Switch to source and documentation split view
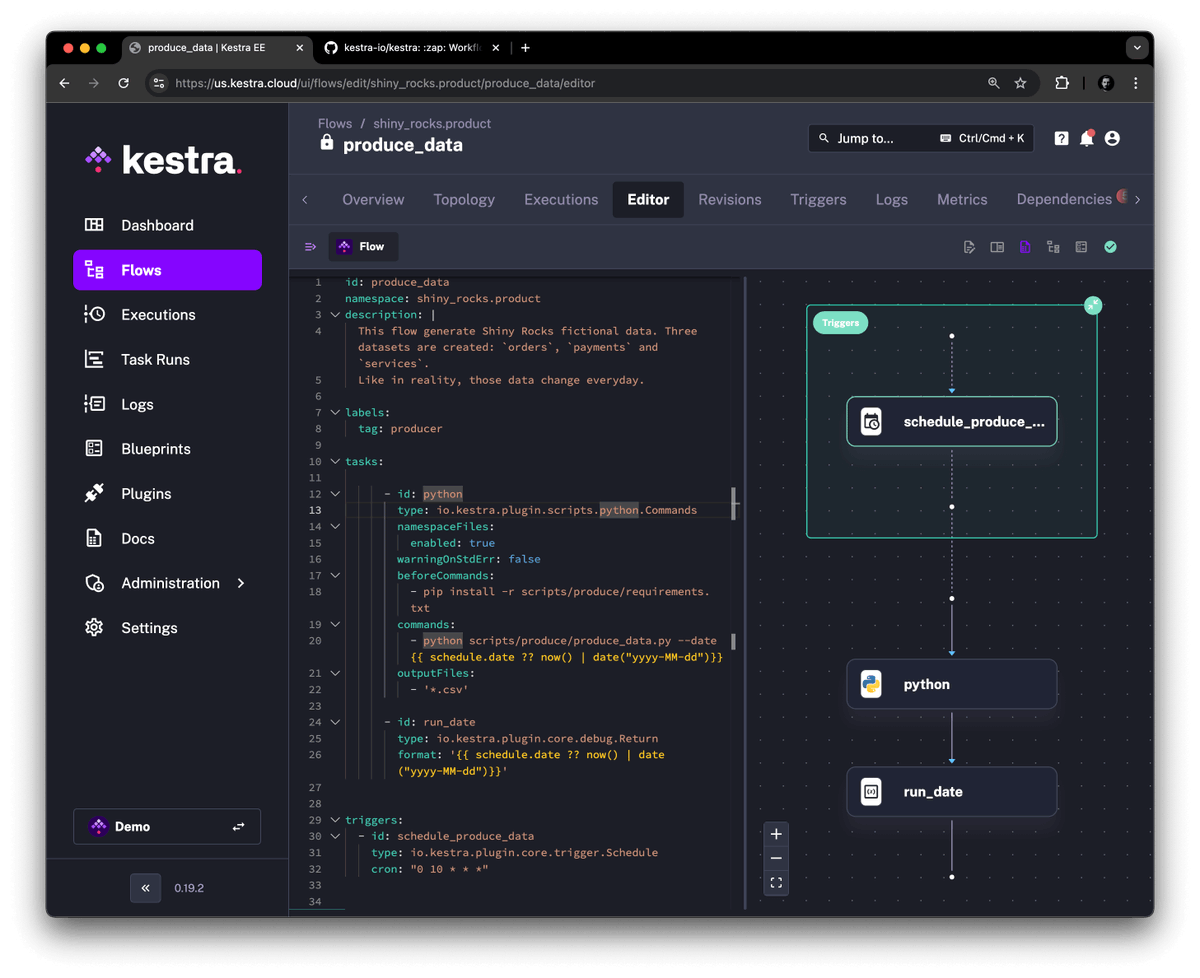The width and height of the screenshot is (1200, 978). 997,247
